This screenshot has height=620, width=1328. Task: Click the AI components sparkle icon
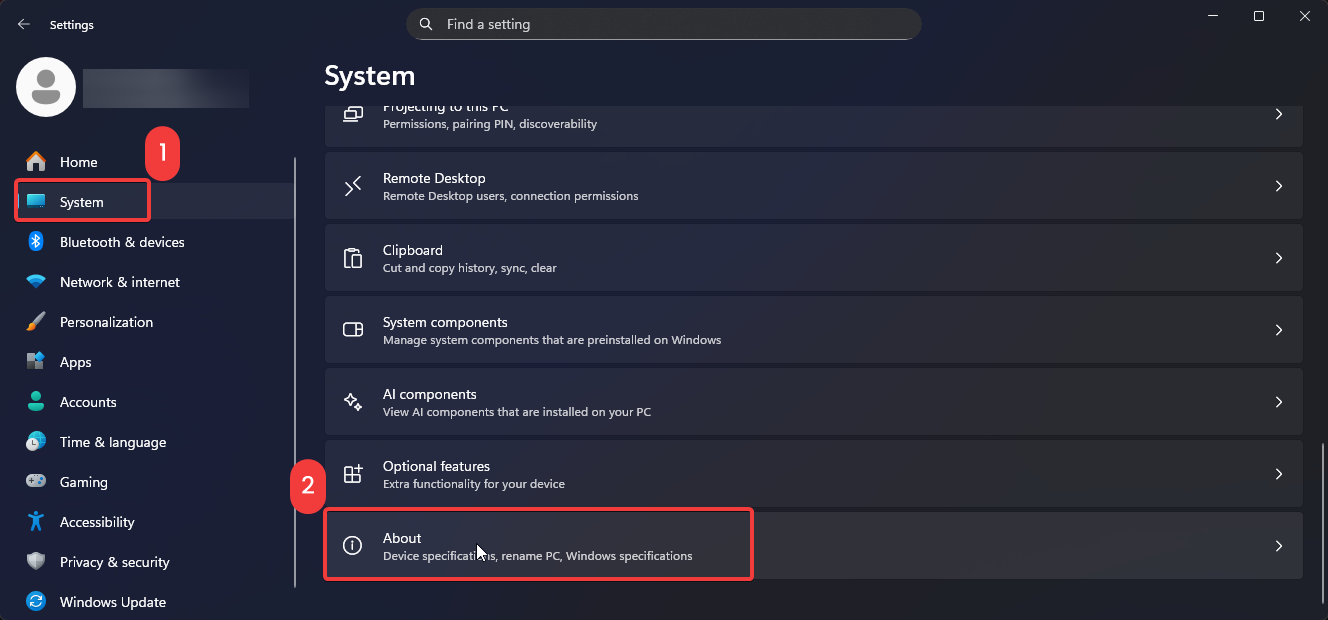click(x=353, y=402)
